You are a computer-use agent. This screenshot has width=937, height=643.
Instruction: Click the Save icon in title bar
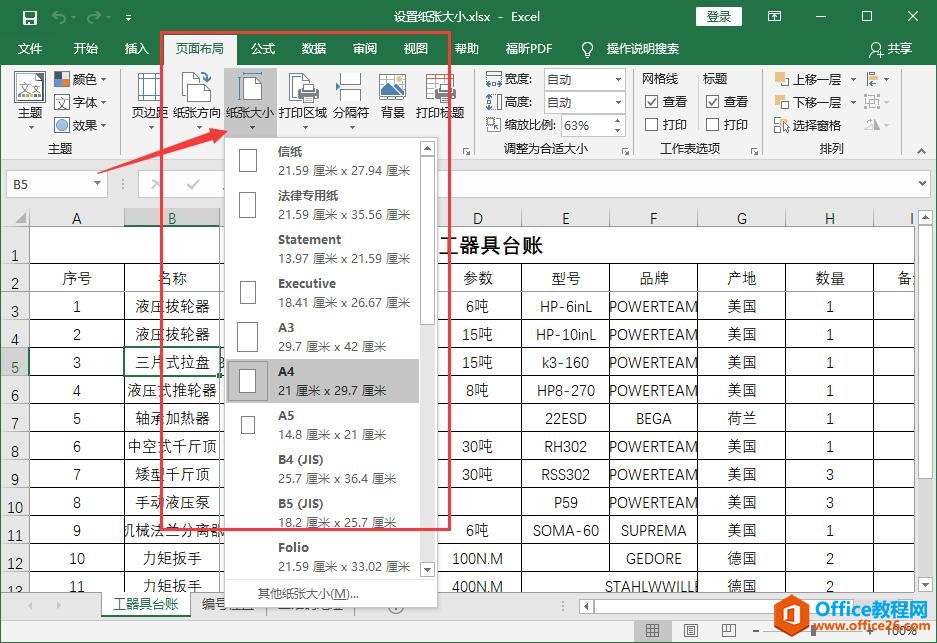(30, 17)
